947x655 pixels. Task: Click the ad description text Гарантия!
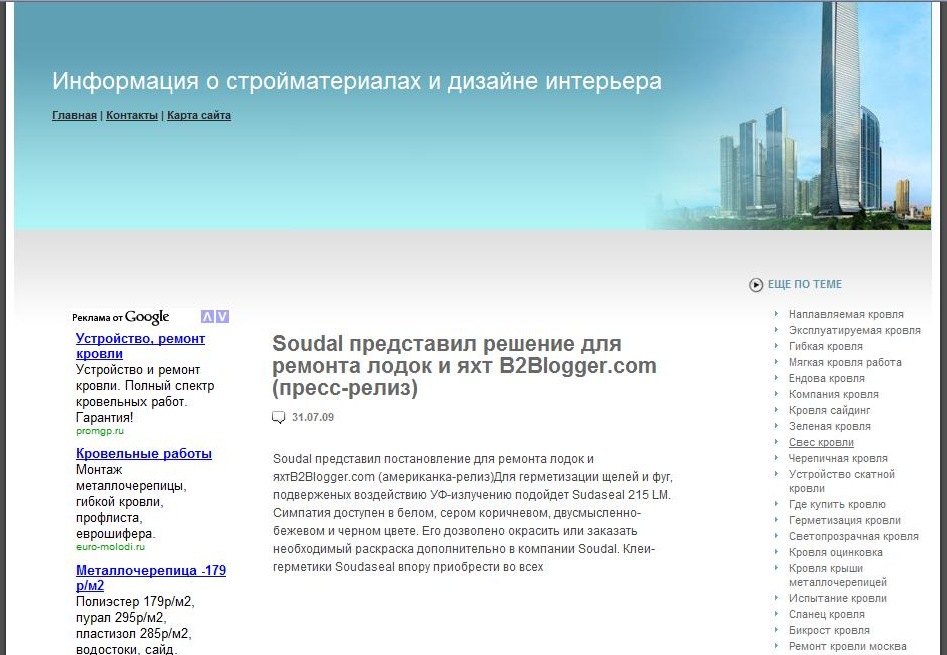(x=104, y=418)
